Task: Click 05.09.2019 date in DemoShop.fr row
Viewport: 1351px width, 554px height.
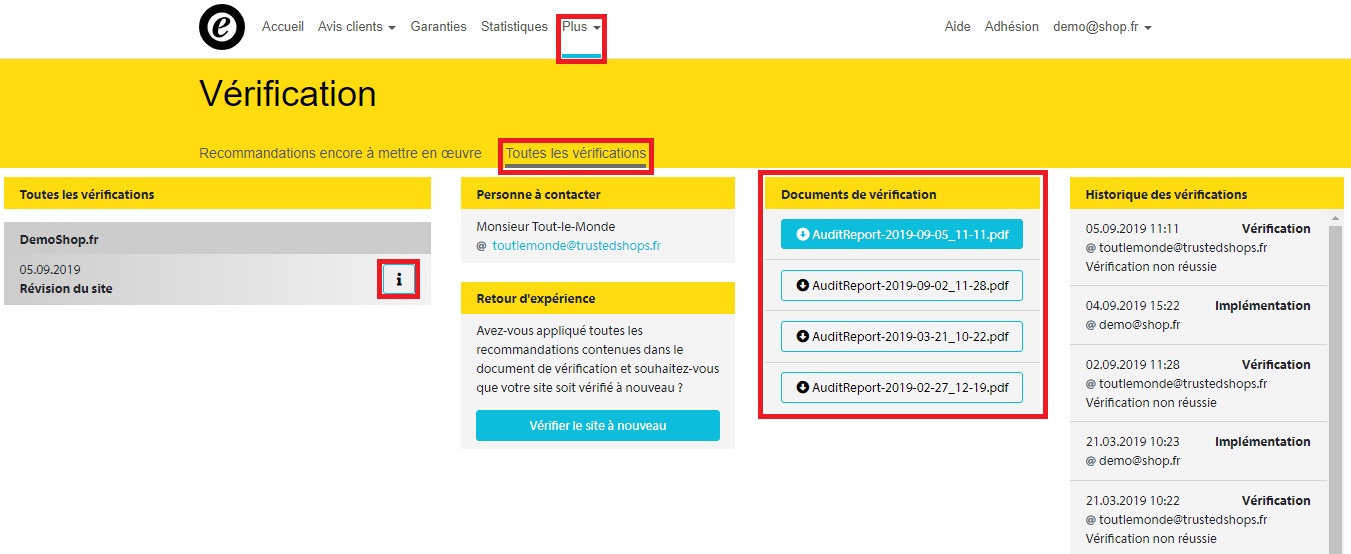Action: tap(50, 270)
